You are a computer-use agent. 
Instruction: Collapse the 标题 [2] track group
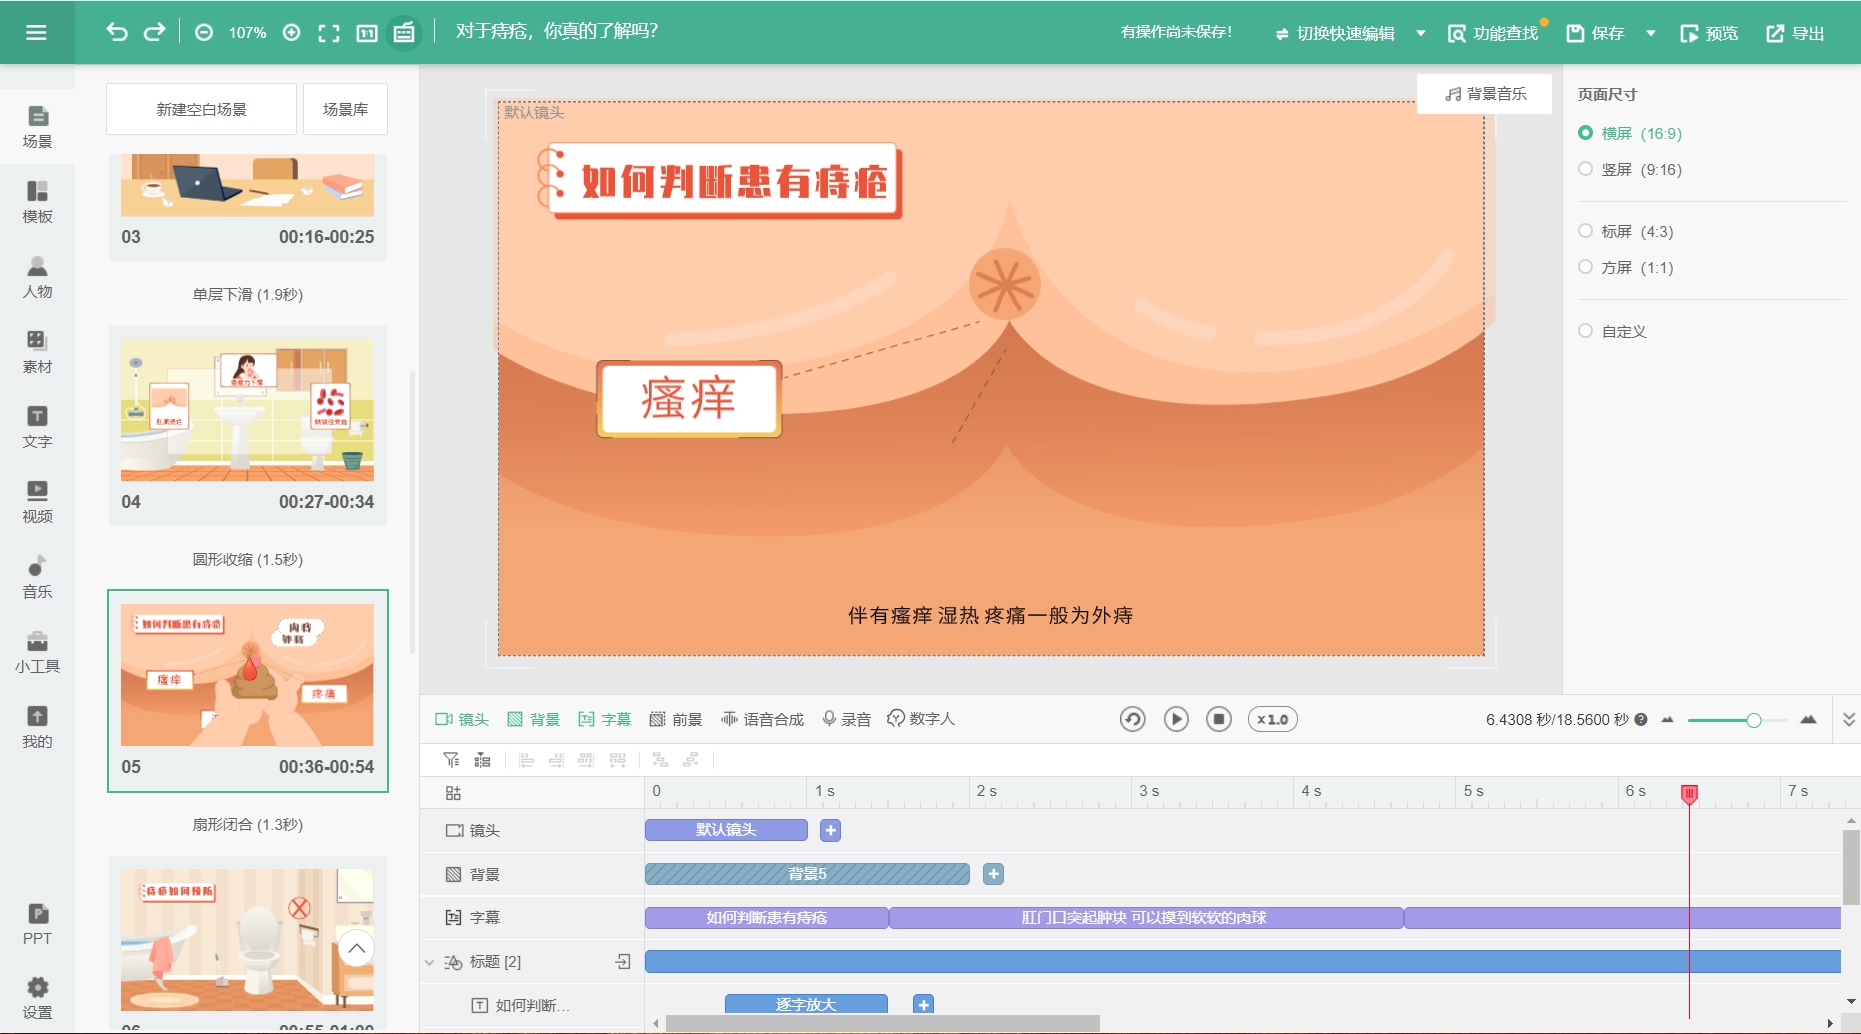tap(429, 962)
